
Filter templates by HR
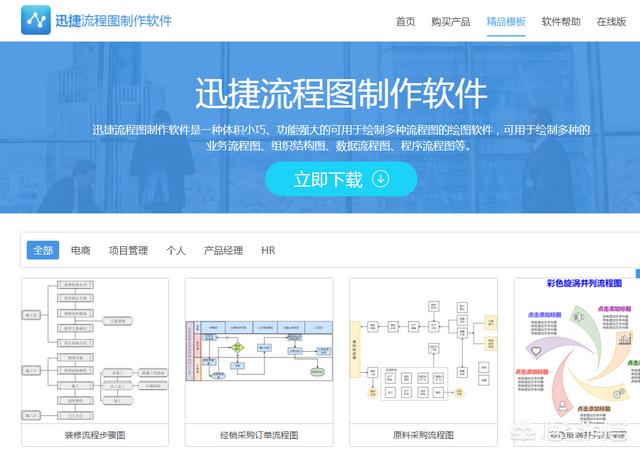point(268,250)
